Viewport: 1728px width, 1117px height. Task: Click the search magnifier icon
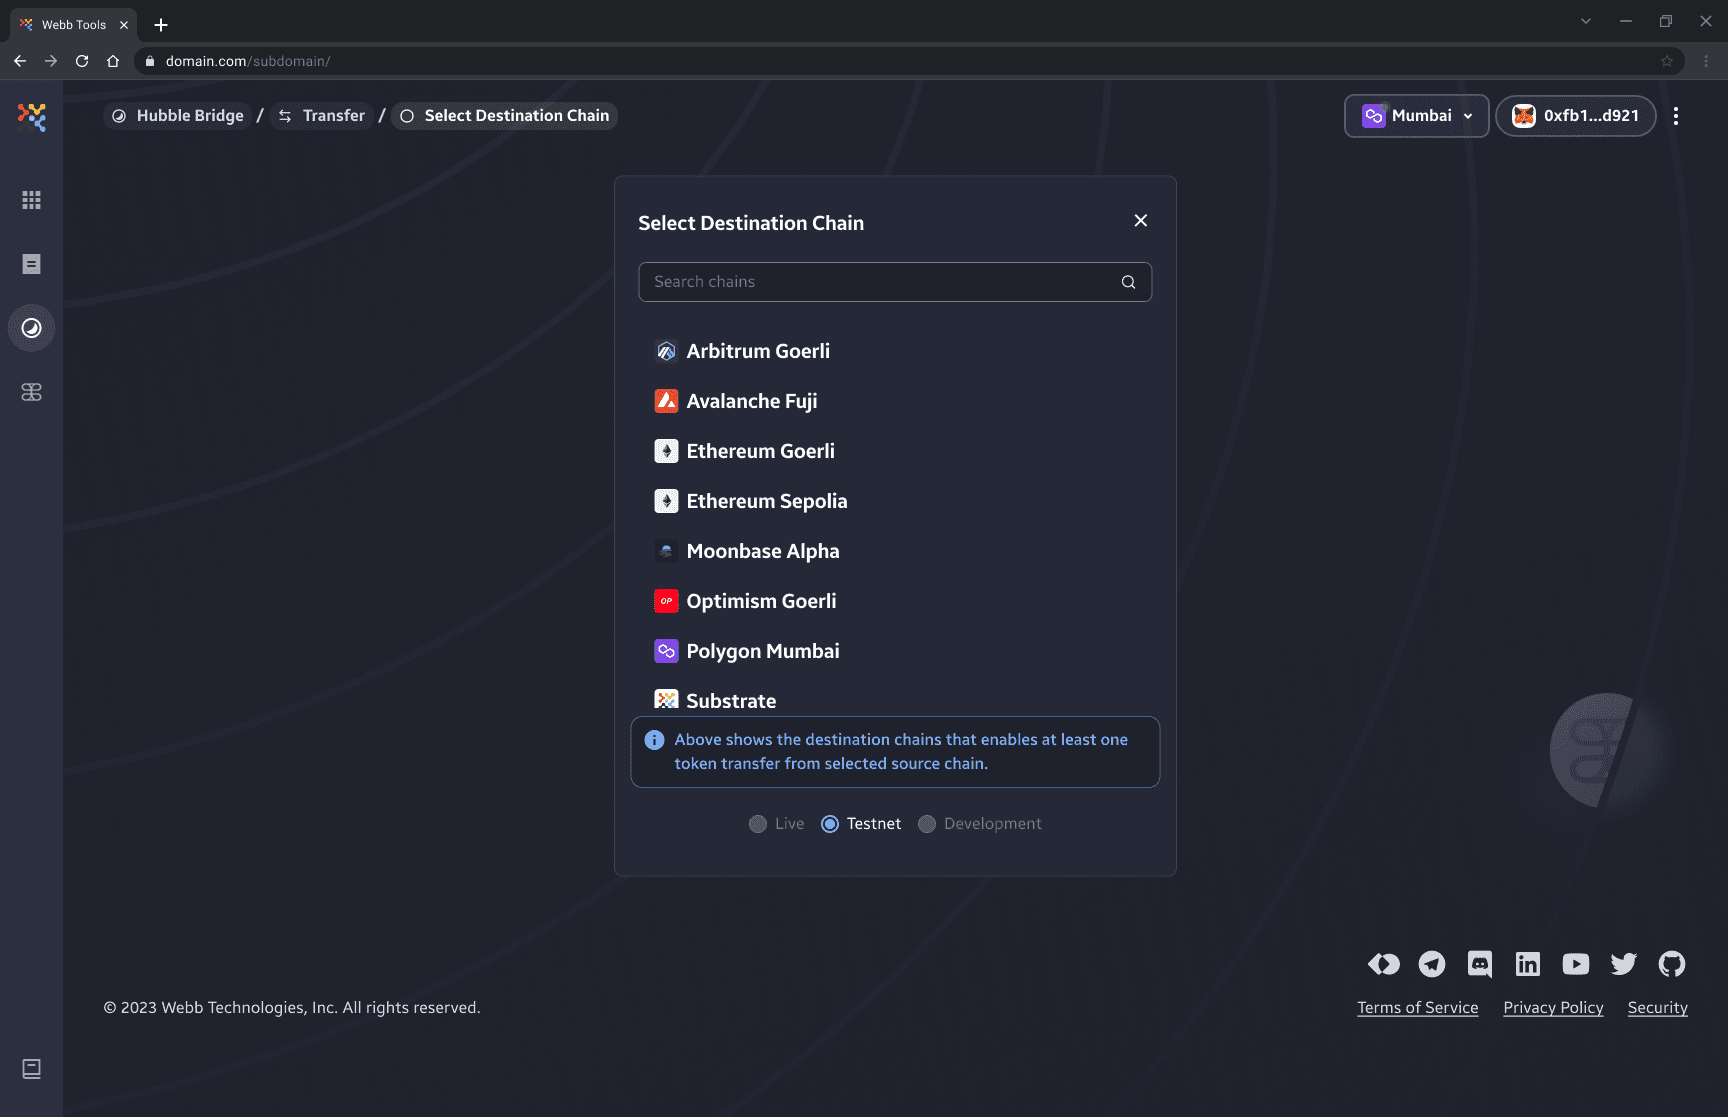coord(1128,282)
